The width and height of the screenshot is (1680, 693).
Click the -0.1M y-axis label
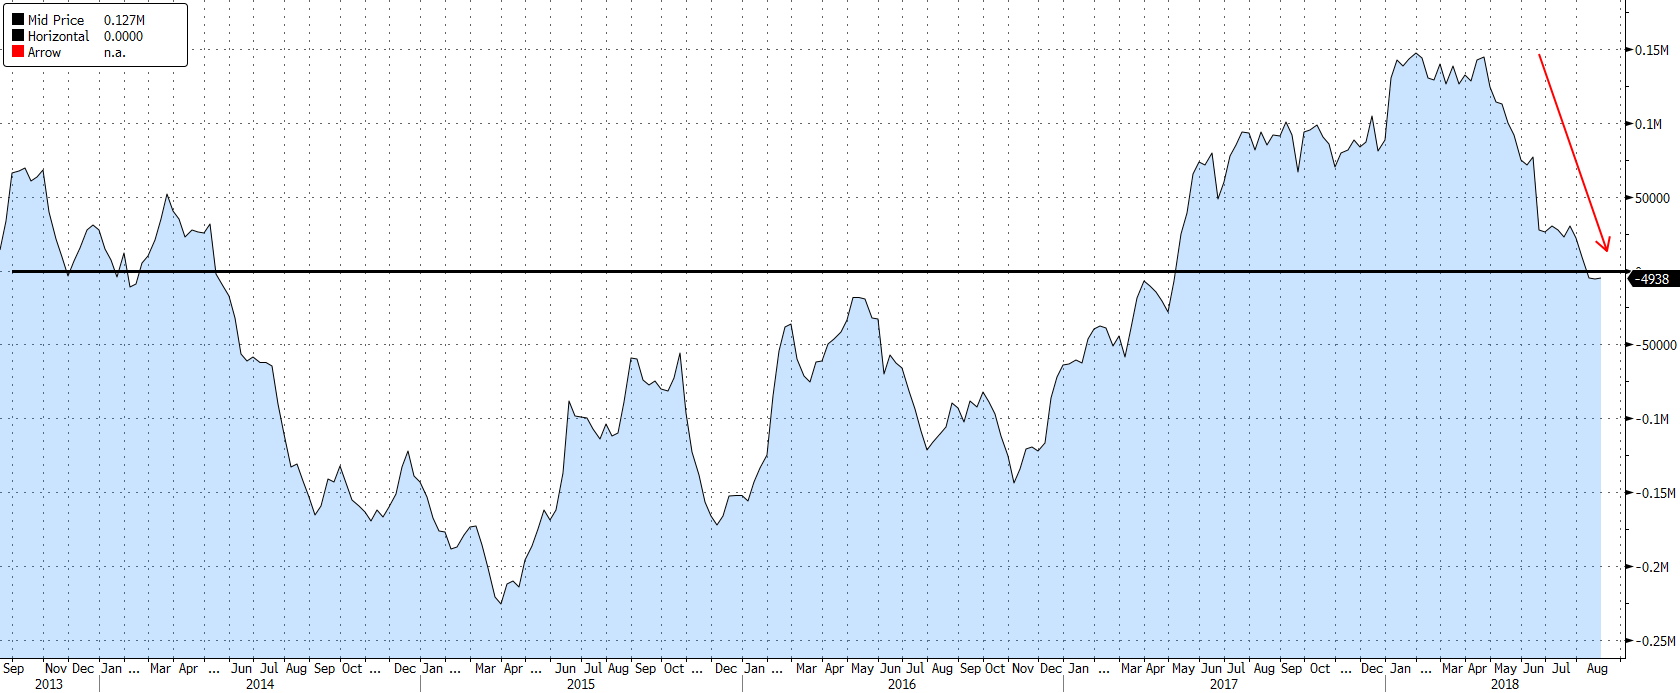[x=1651, y=419]
